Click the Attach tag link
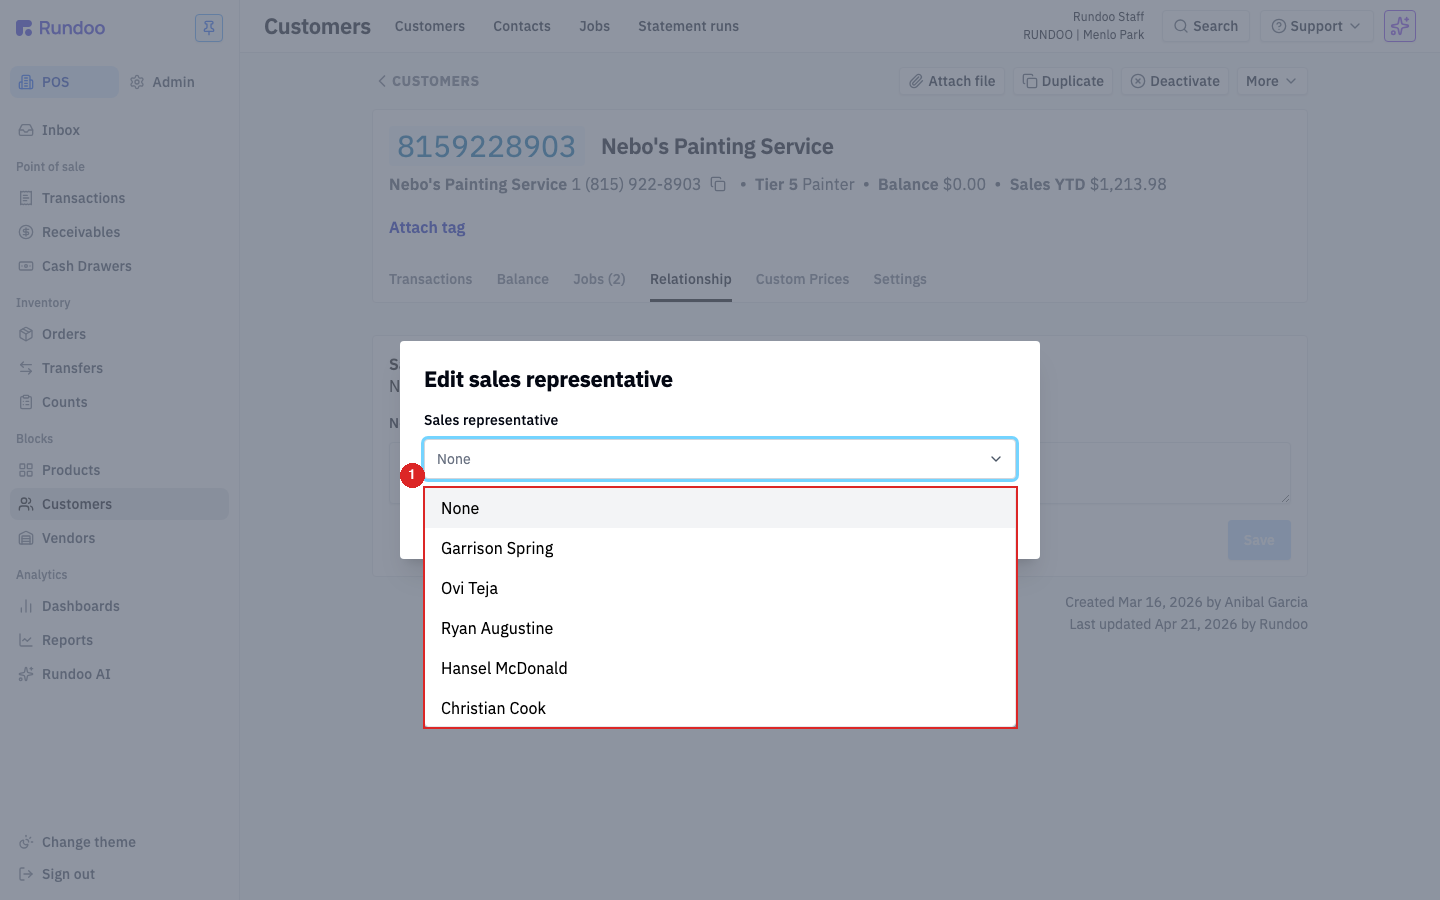This screenshot has height=900, width=1440. [x=427, y=227]
